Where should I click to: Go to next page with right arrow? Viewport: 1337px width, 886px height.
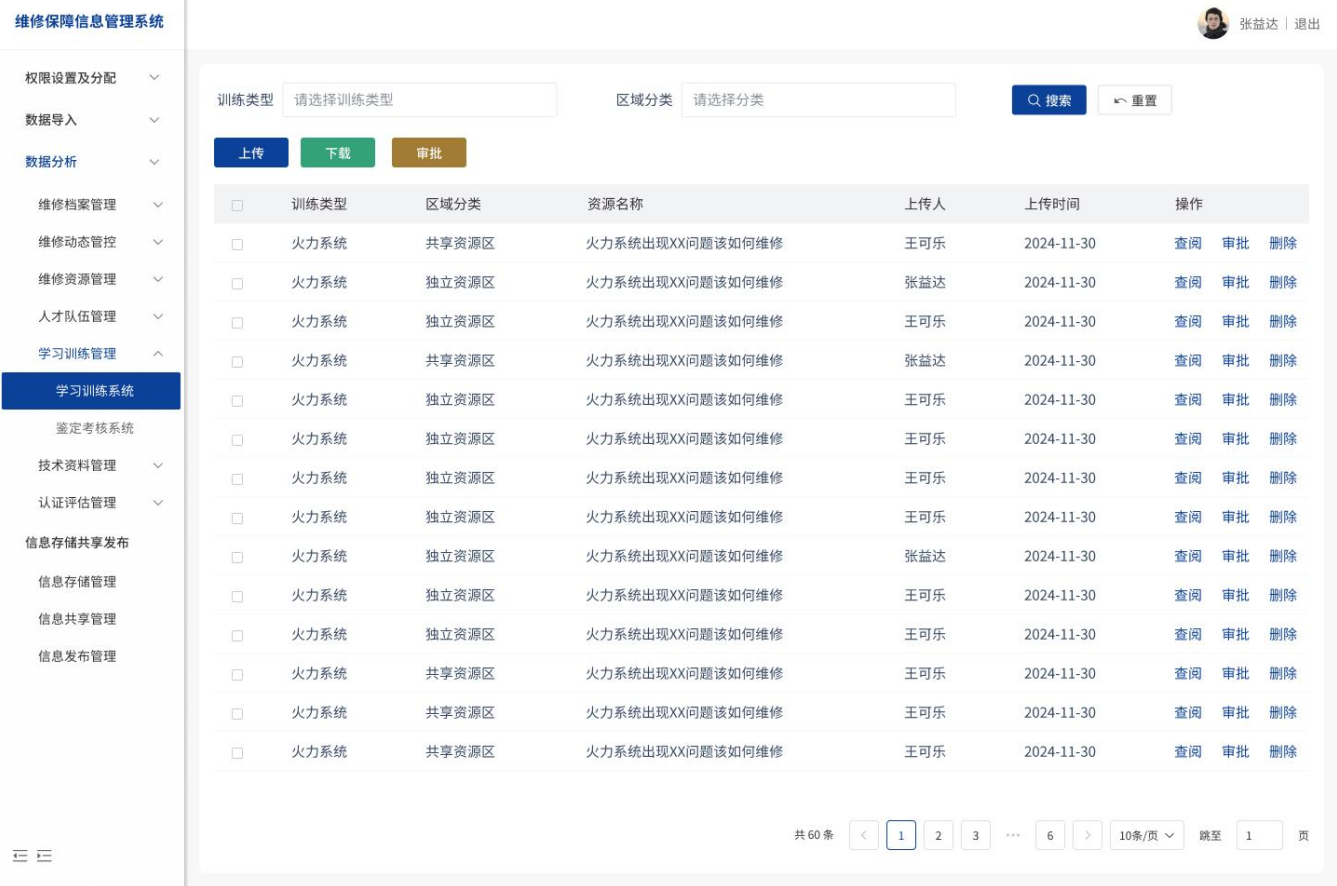click(x=1088, y=835)
